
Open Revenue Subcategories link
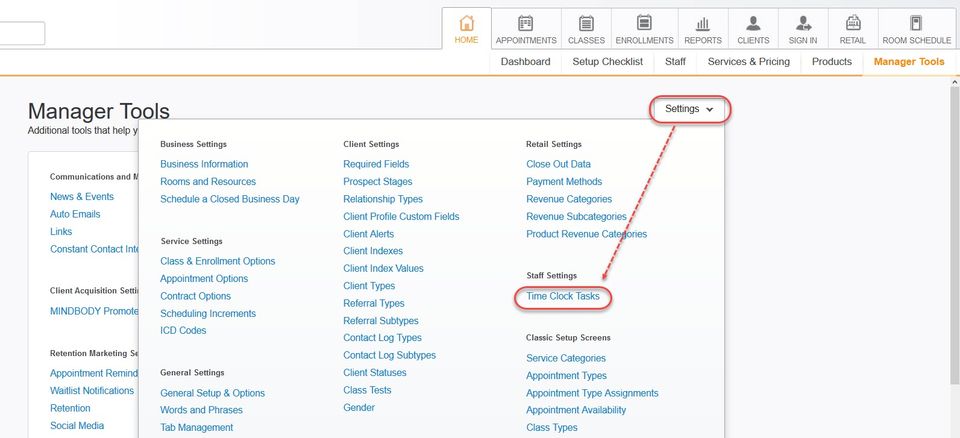tap(576, 216)
